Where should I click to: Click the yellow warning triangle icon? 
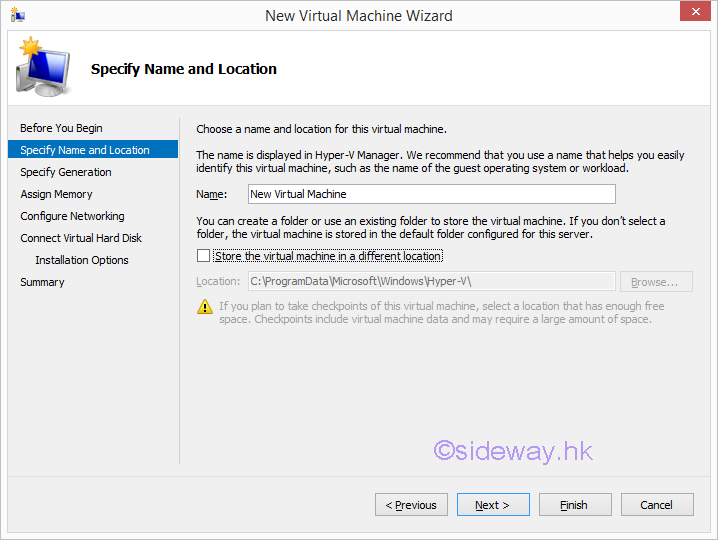pyautogui.click(x=205, y=306)
